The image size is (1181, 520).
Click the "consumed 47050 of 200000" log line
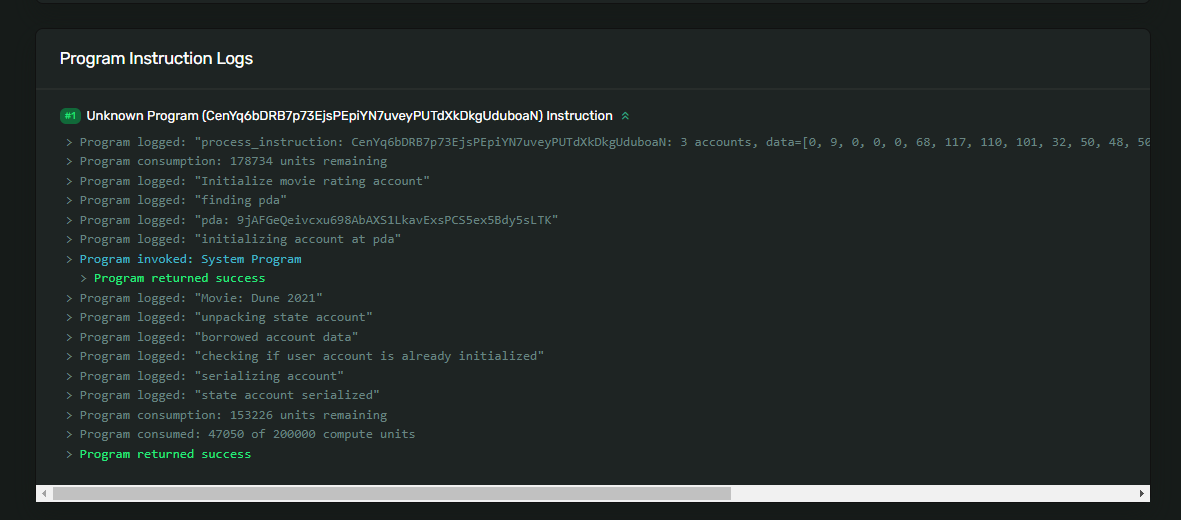point(247,434)
